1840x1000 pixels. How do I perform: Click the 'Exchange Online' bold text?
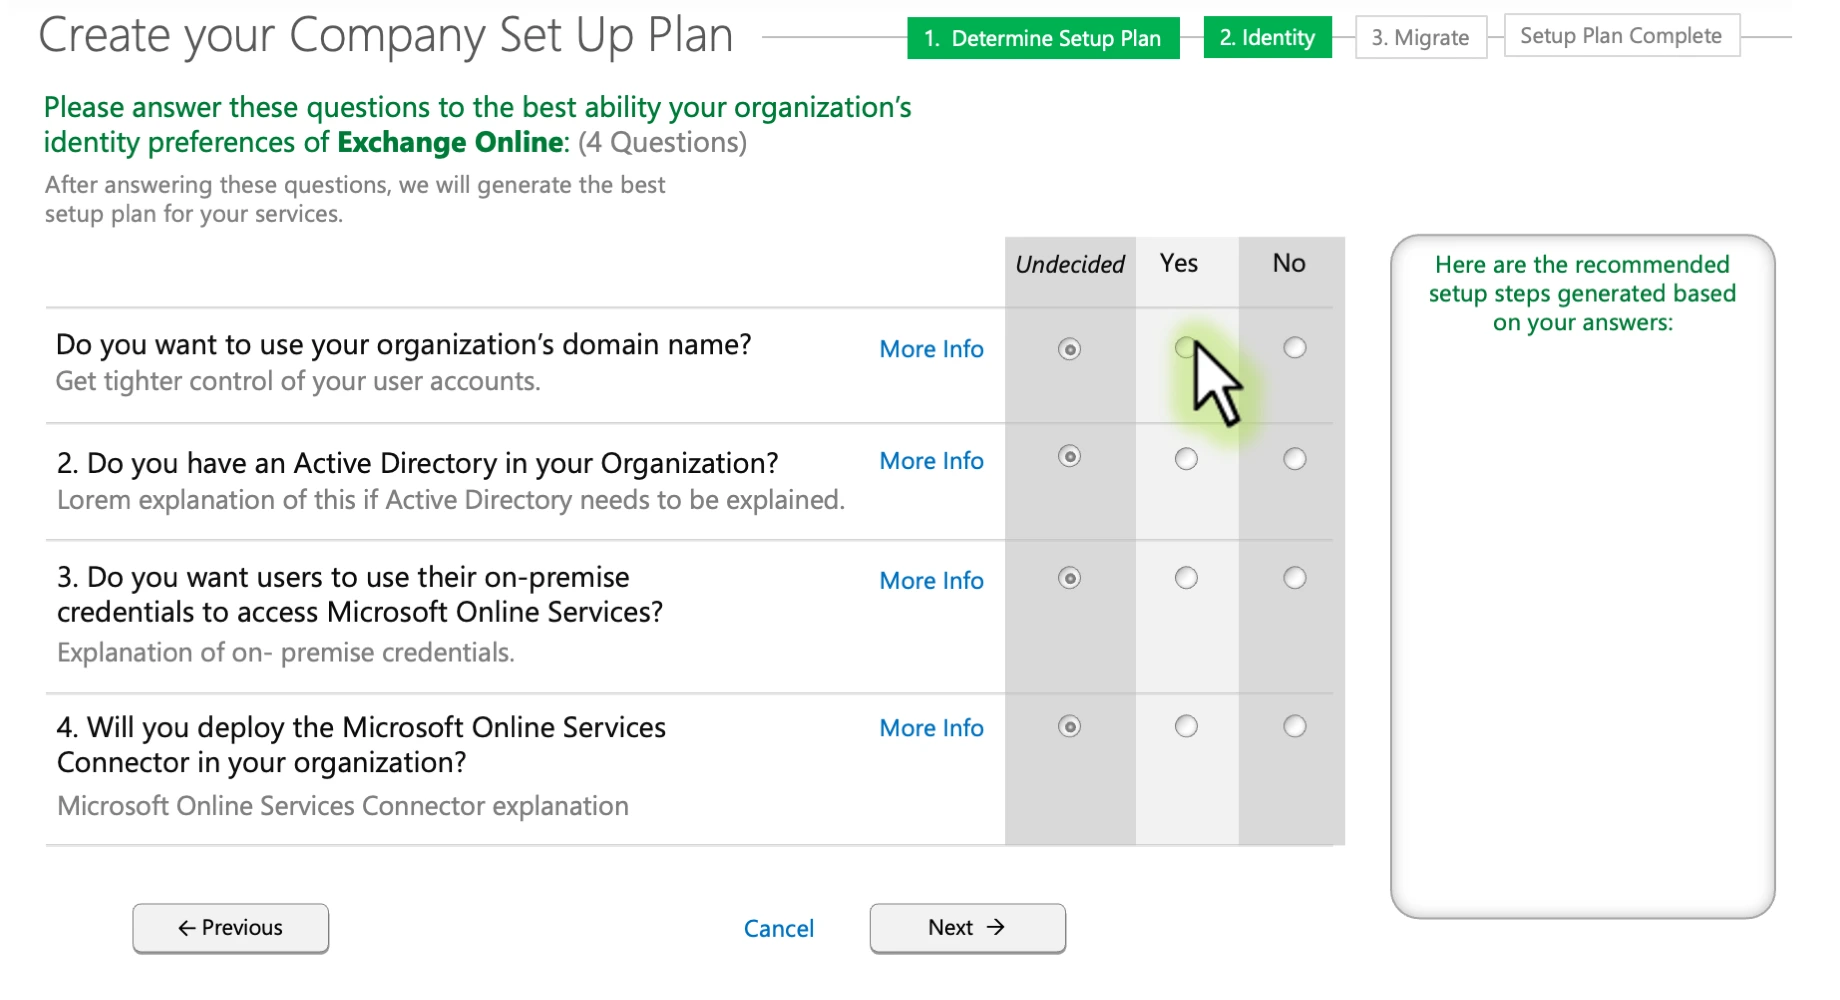(450, 143)
